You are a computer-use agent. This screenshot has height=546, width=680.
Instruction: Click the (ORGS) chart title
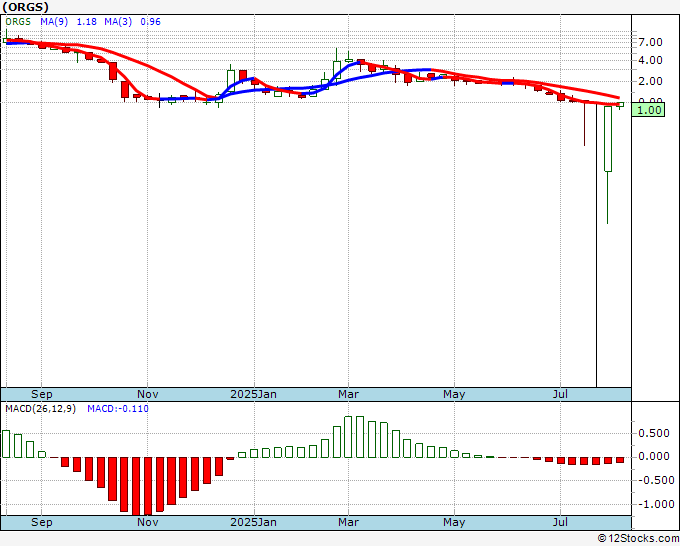click(x=26, y=7)
